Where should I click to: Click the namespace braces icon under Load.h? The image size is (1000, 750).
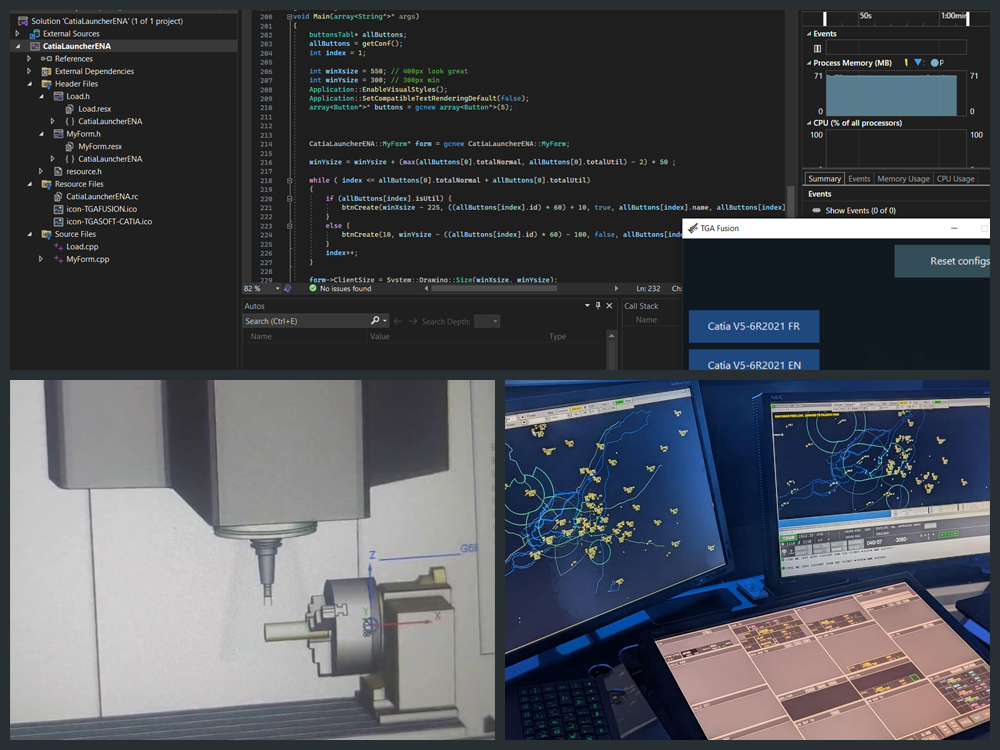(70, 121)
